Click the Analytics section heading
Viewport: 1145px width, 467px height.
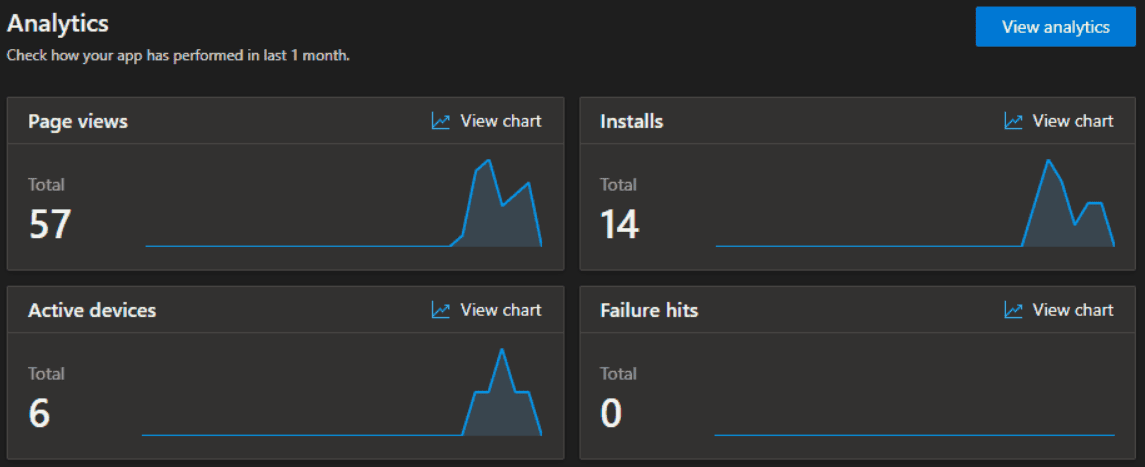click(58, 23)
